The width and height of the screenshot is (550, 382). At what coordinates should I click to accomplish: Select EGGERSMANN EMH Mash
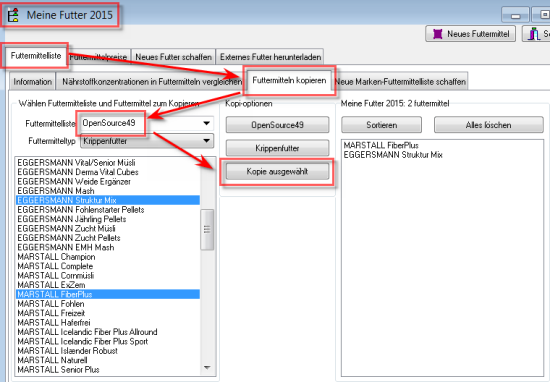(x=108, y=247)
